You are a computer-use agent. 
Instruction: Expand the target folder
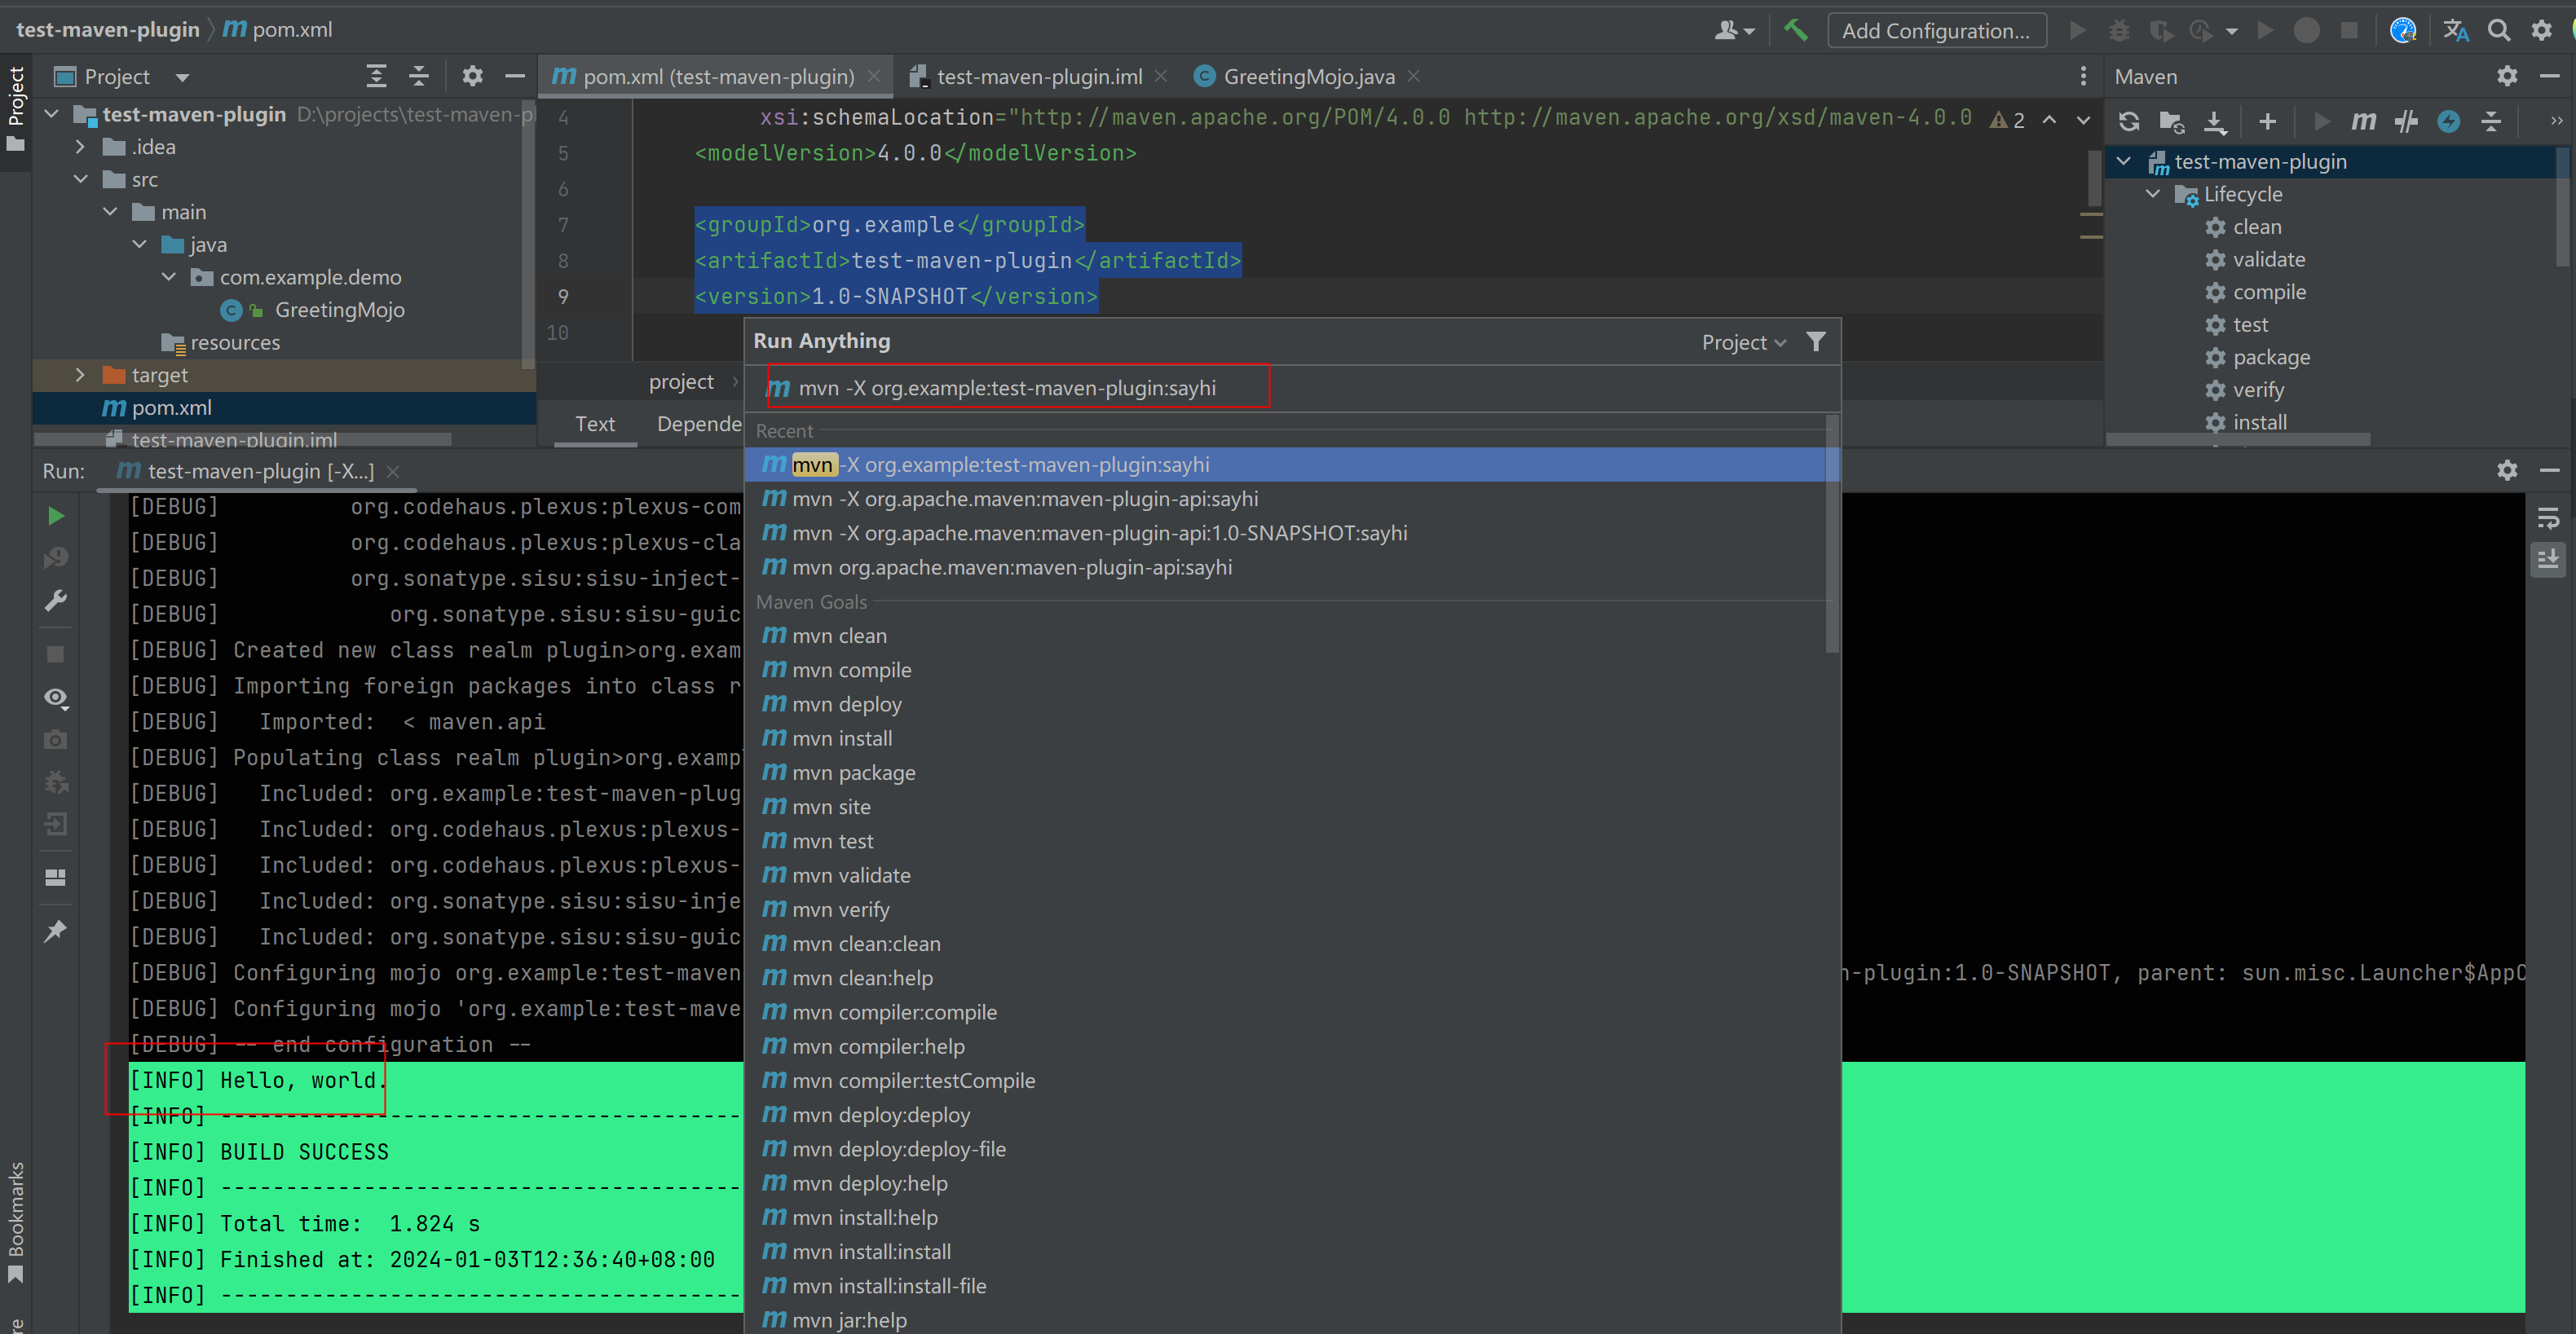(x=80, y=375)
